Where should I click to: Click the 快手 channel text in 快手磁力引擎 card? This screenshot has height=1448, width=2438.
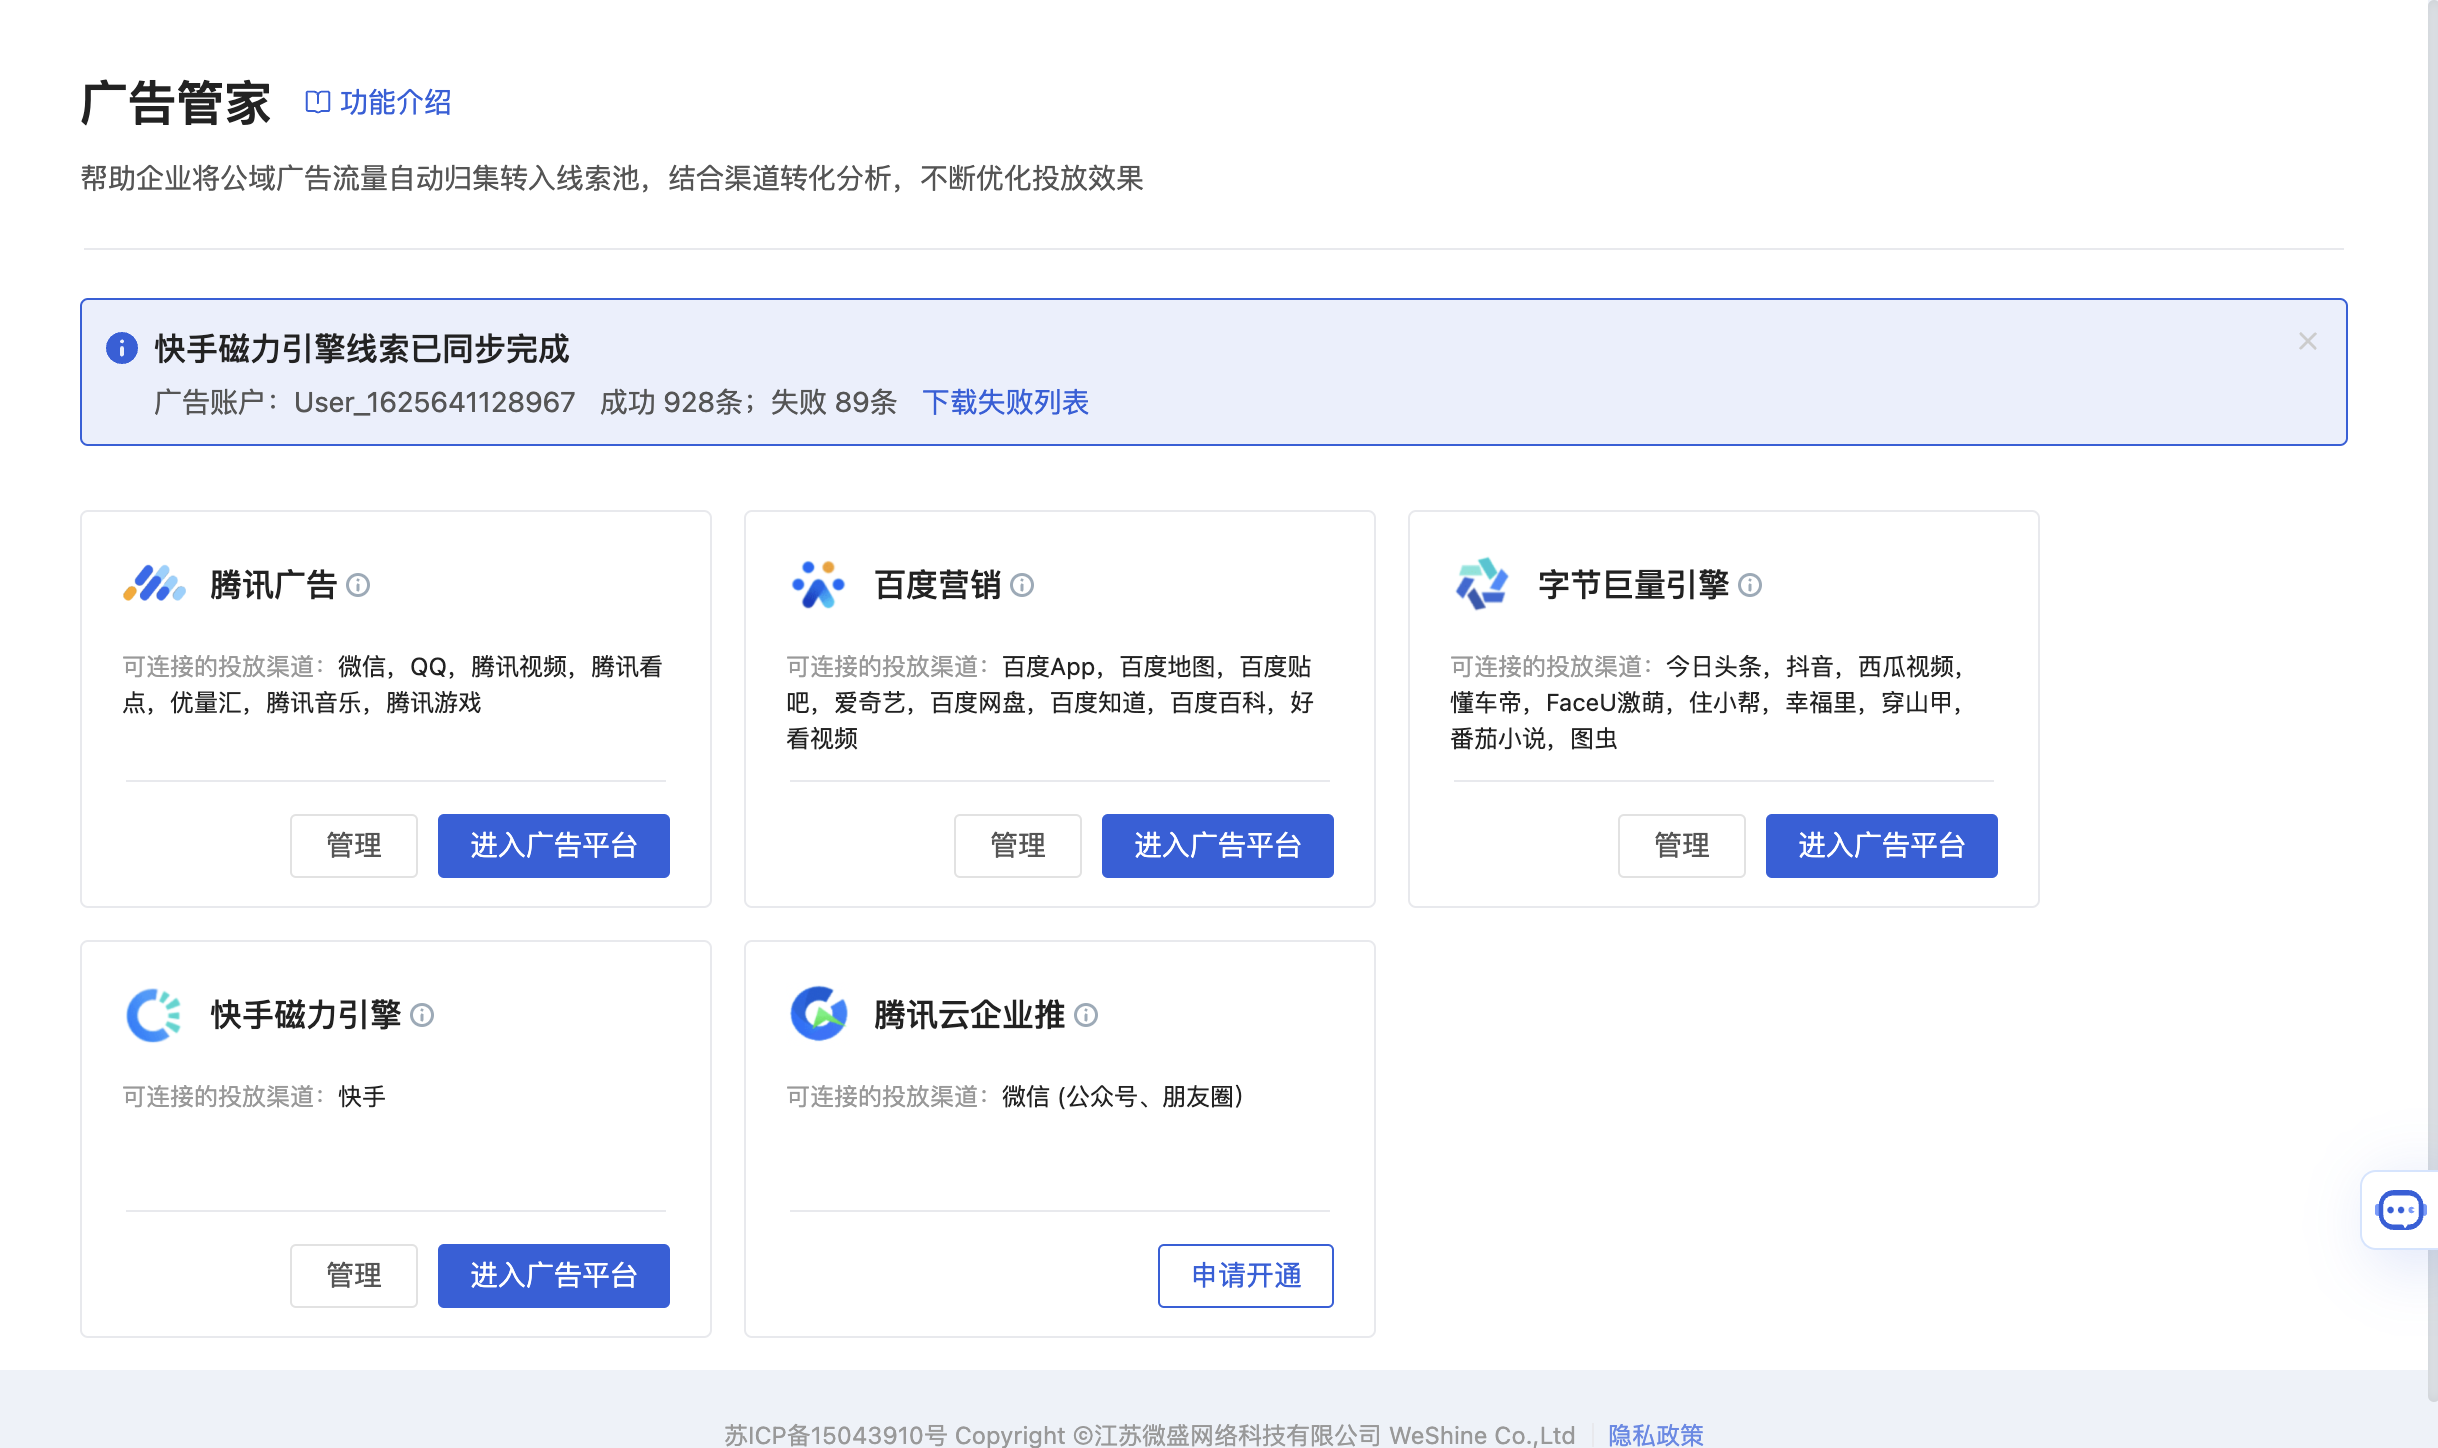362,1097
